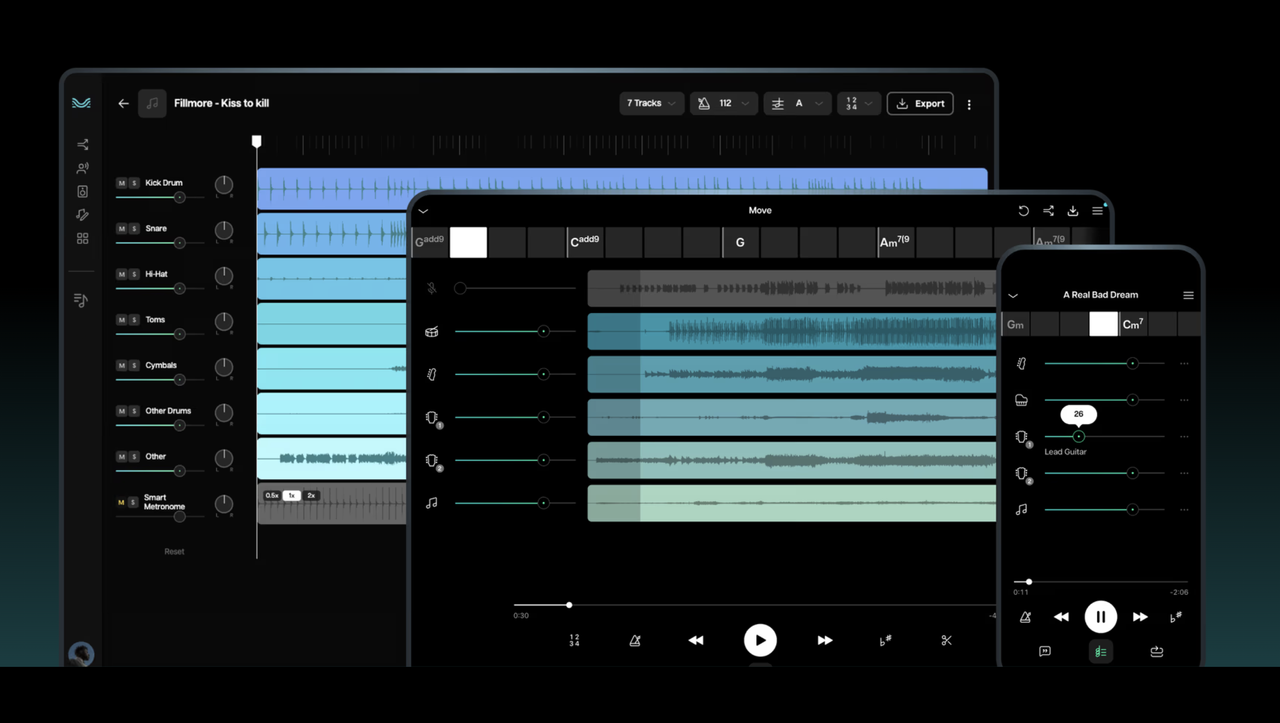Solo the Snare track
Screen dimensions: 1280x723
click(x=133, y=229)
